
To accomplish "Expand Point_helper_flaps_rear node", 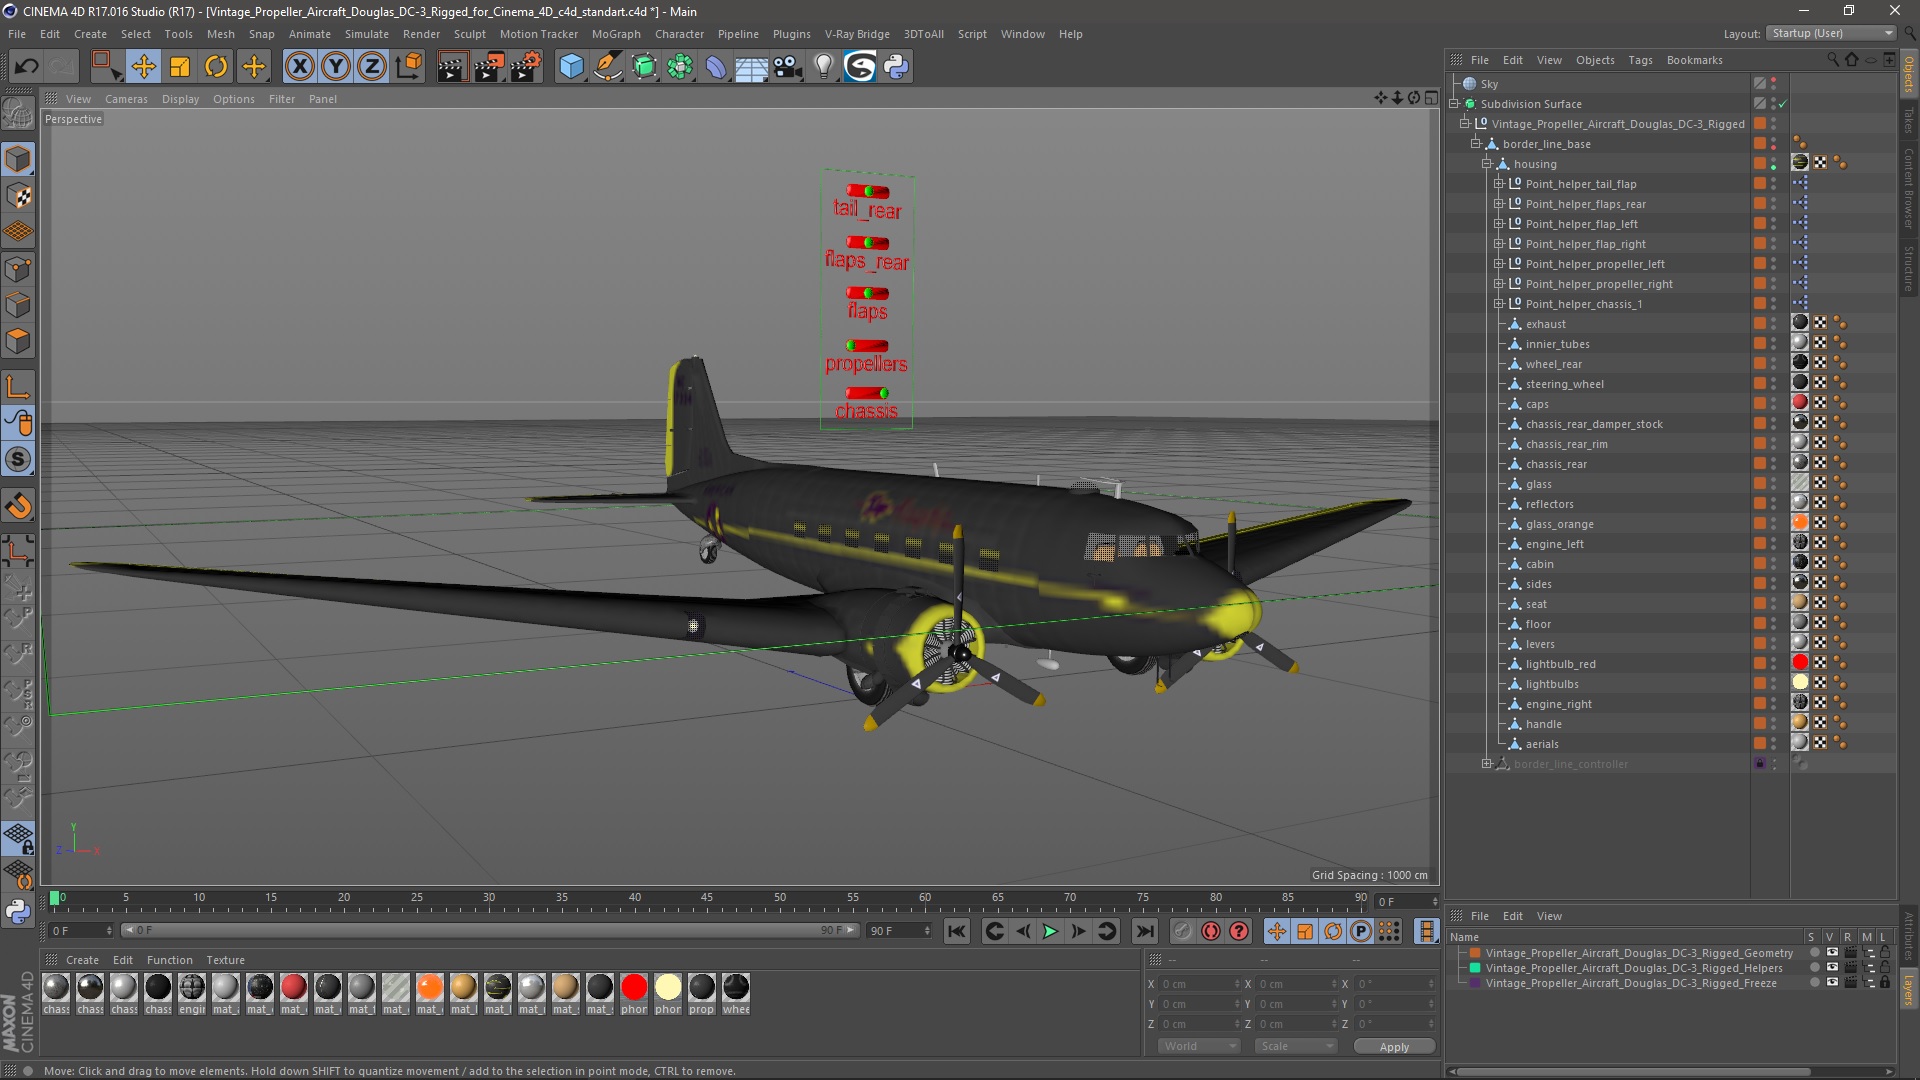I will click(x=1499, y=204).
